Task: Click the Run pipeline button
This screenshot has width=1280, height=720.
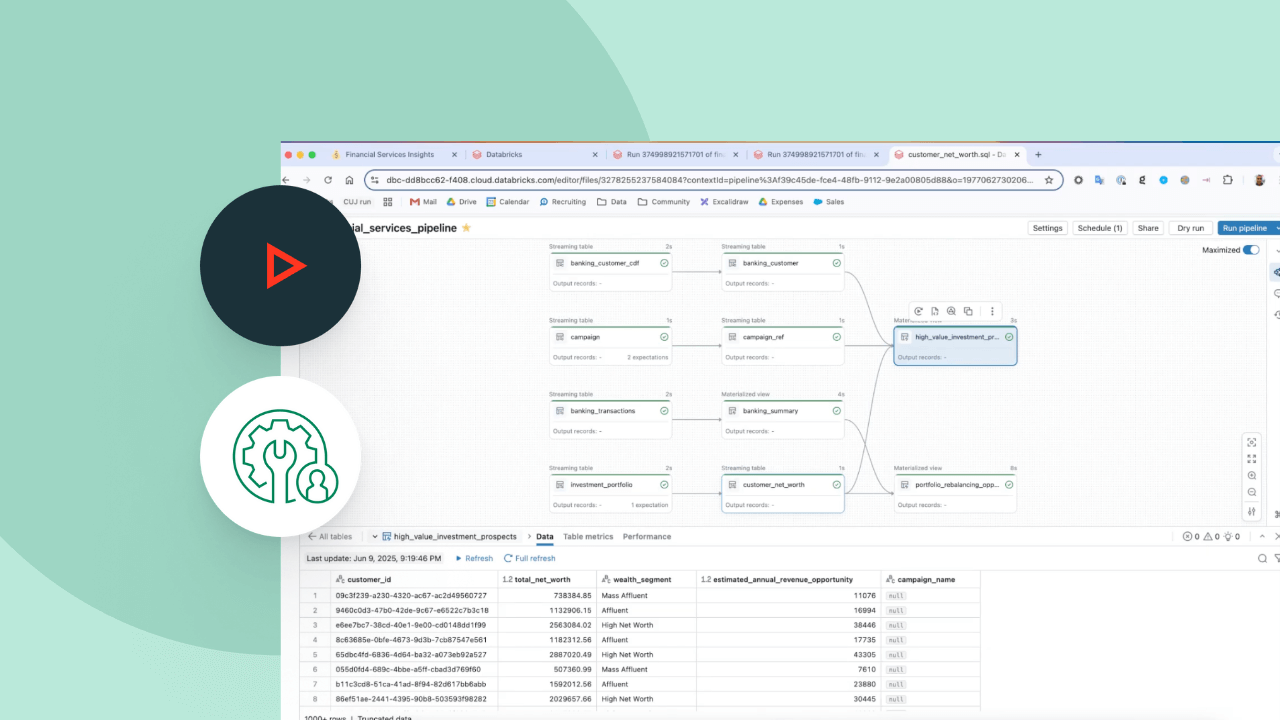Action: tap(1243, 228)
